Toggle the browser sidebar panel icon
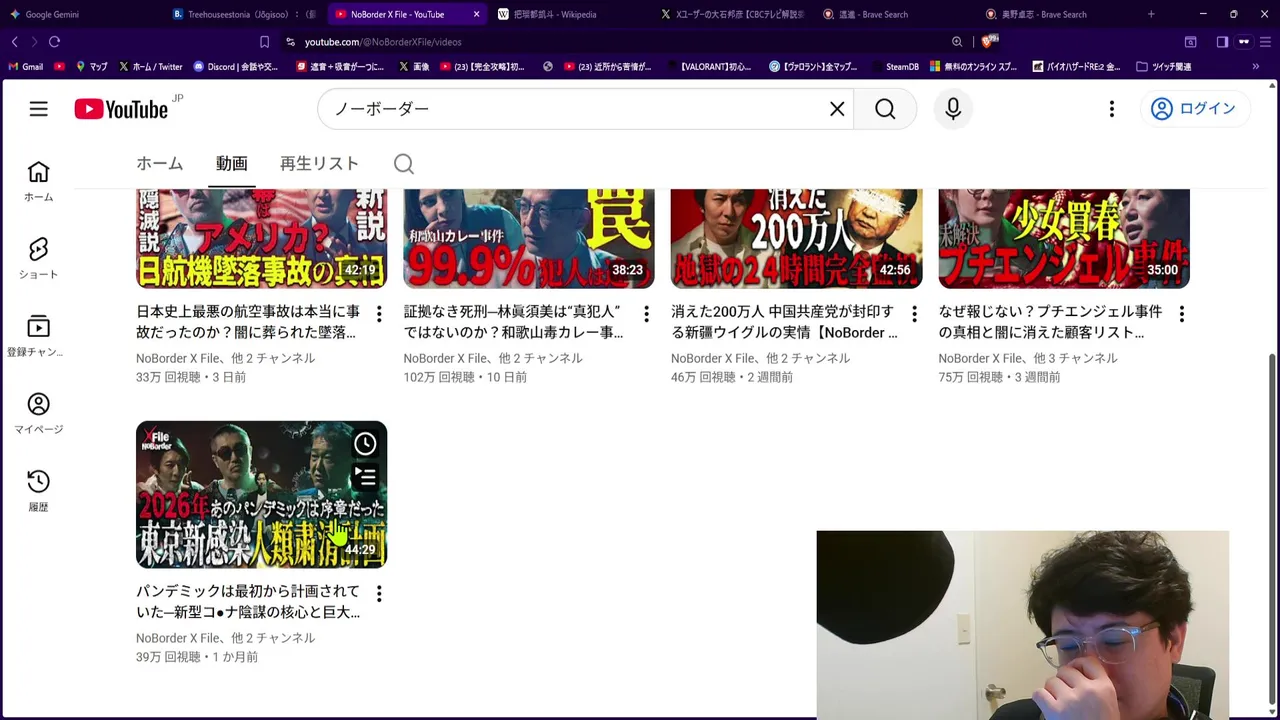The height and width of the screenshot is (720, 1280). click(1222, 42)
